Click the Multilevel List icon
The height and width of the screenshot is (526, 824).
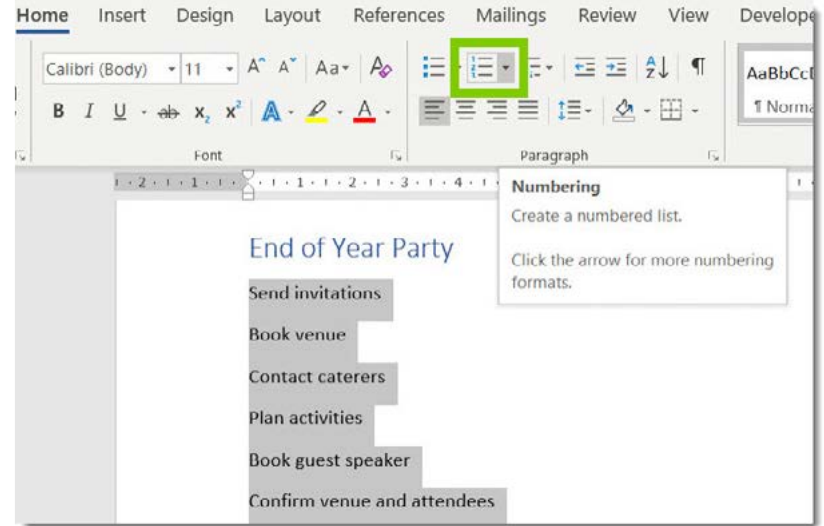coord(534,68)
